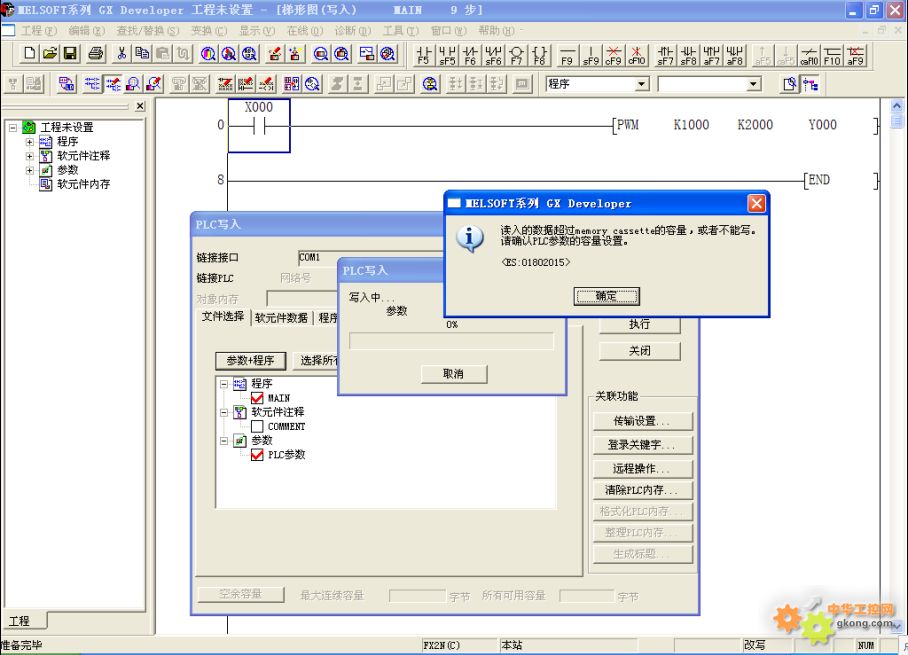Image resolution: width=908 pixels, height=655 pixels.
Task: Open 传输设置... from related functions
Action: [x=642, y=421]
